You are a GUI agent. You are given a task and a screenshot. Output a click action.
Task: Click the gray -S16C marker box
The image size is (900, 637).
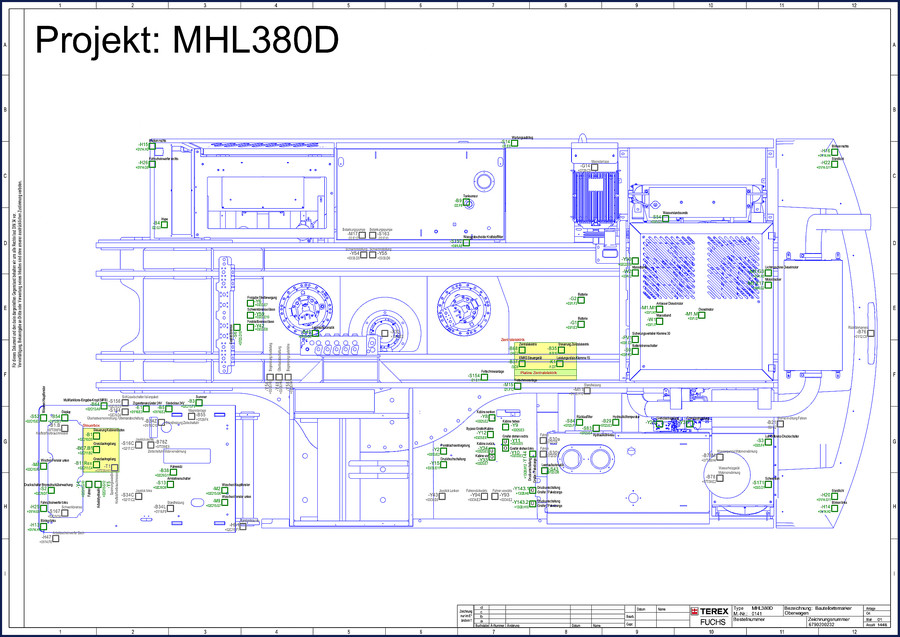coord(138,445)
